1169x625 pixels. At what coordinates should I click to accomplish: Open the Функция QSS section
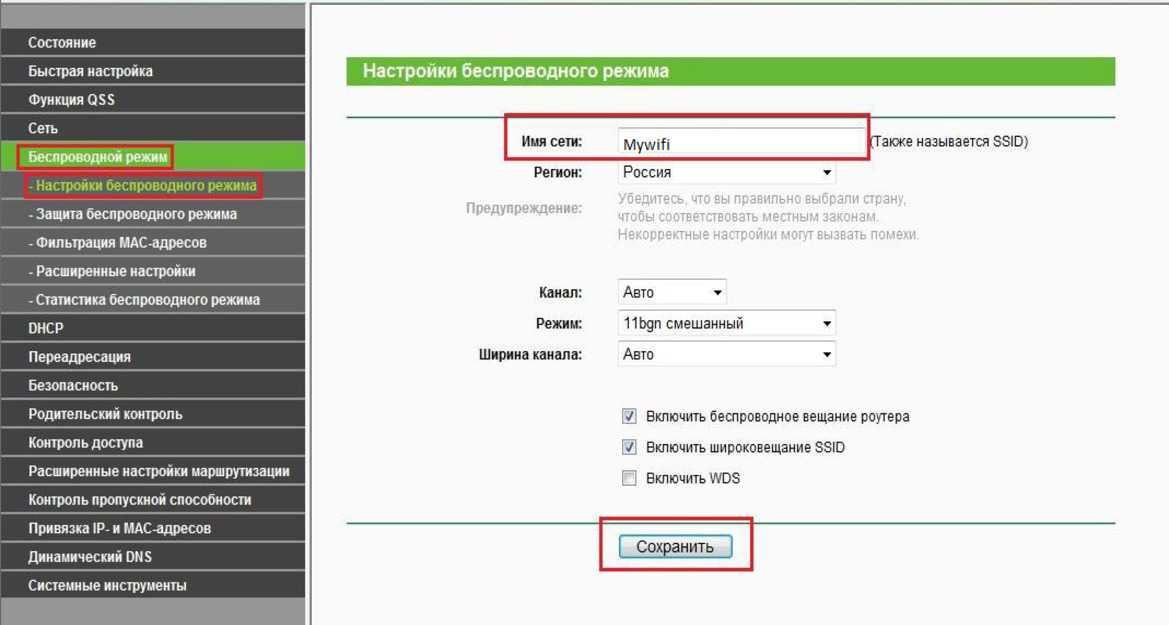point(71,100)
